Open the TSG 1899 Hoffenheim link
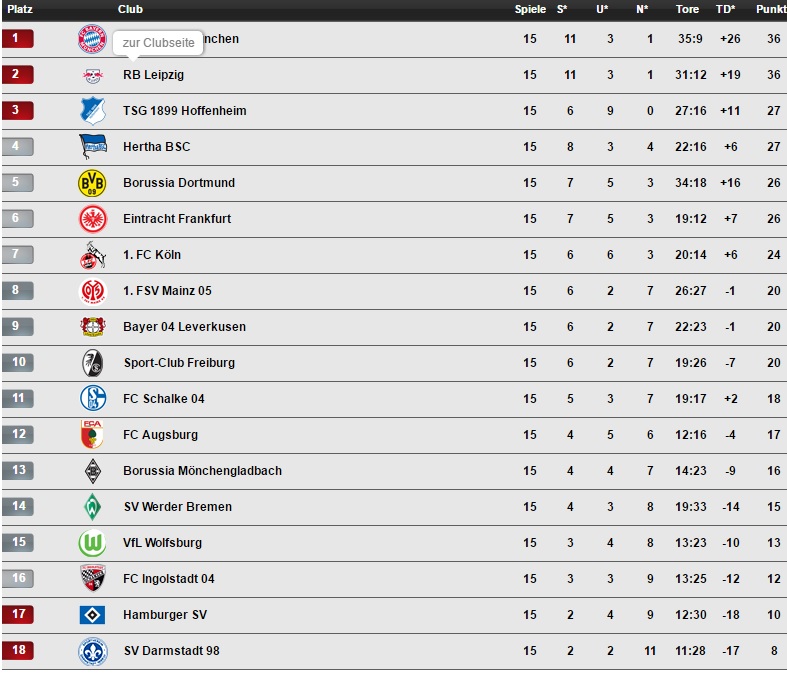787x675 pixels. tap(184, 111)
